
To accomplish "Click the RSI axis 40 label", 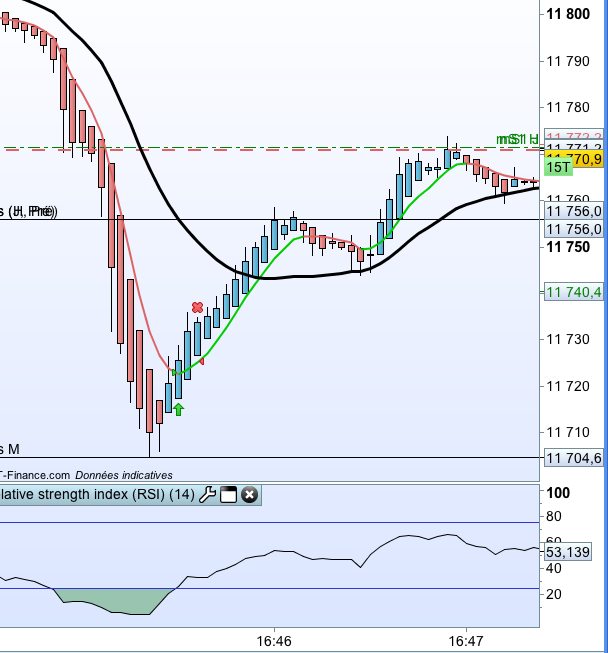I will [553, 568].
